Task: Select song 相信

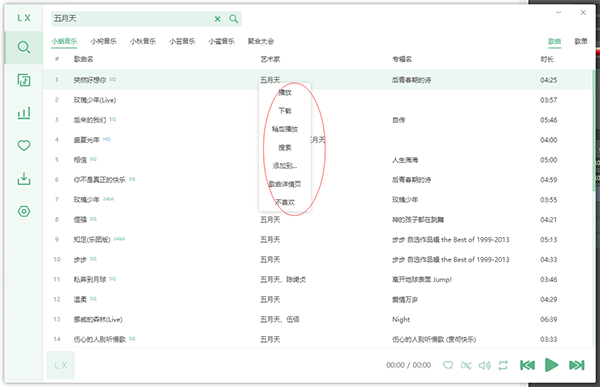Action: pos(80,160)
